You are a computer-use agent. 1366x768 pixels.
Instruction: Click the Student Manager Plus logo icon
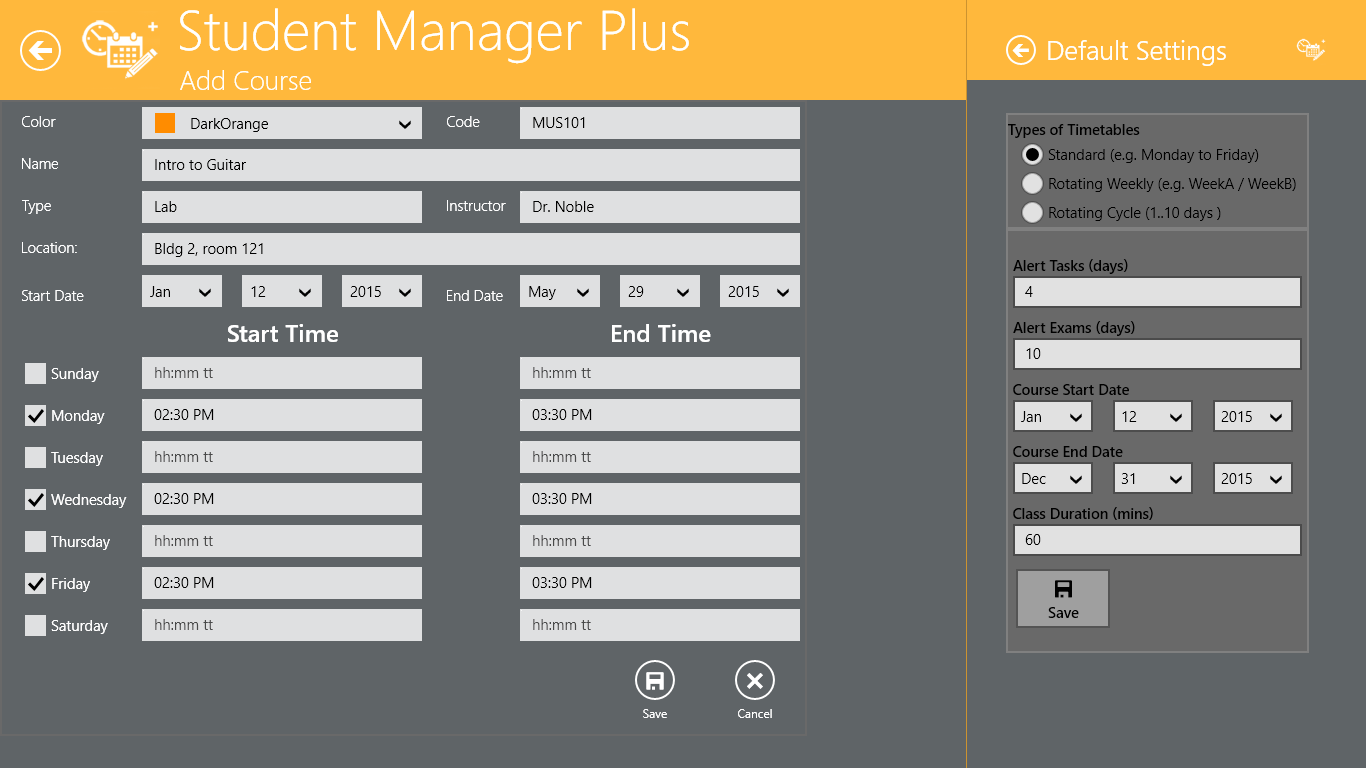click(120, 49)
